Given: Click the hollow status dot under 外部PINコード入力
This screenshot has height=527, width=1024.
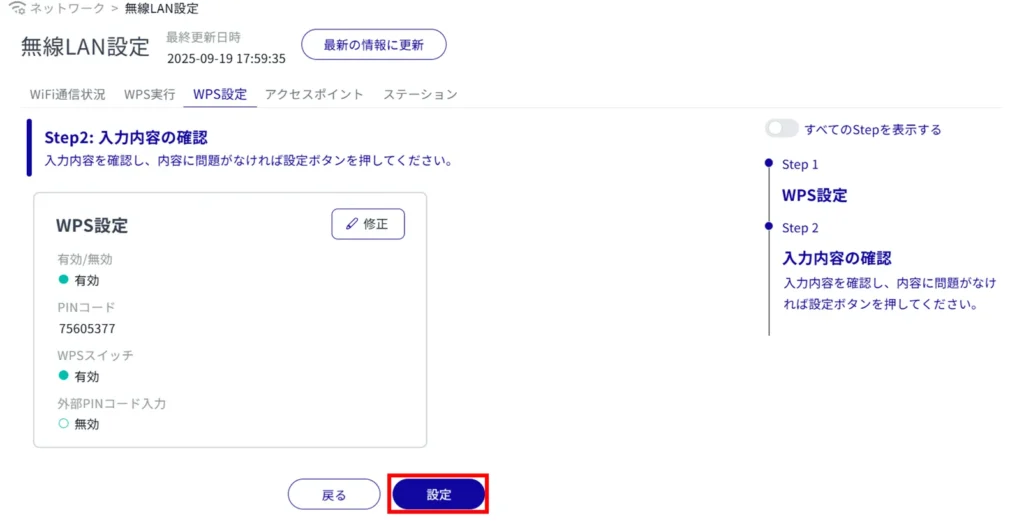Looking at the screenshot, I should (x=63, y=424).
